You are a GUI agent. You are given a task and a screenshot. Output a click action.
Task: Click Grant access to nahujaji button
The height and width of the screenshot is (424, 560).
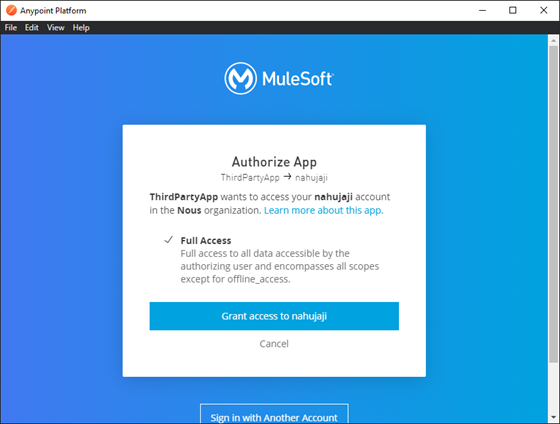pos(274,316)
